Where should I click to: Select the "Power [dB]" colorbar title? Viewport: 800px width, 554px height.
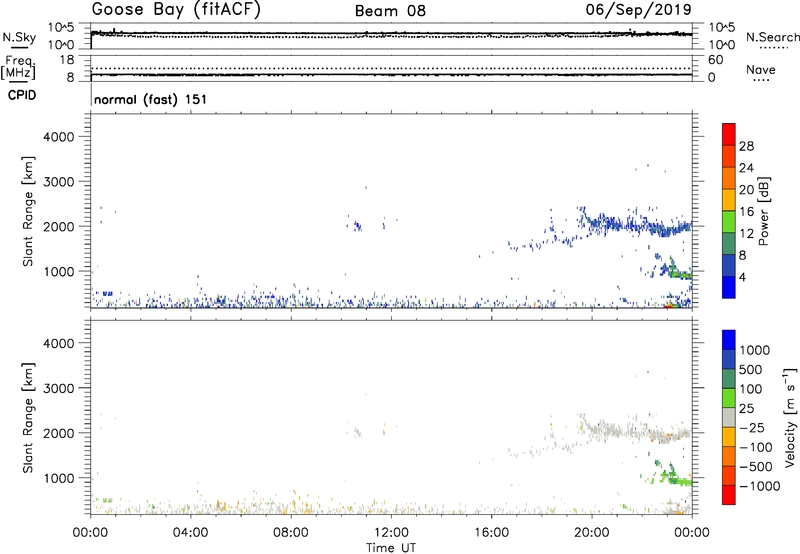tap(763, 211)
